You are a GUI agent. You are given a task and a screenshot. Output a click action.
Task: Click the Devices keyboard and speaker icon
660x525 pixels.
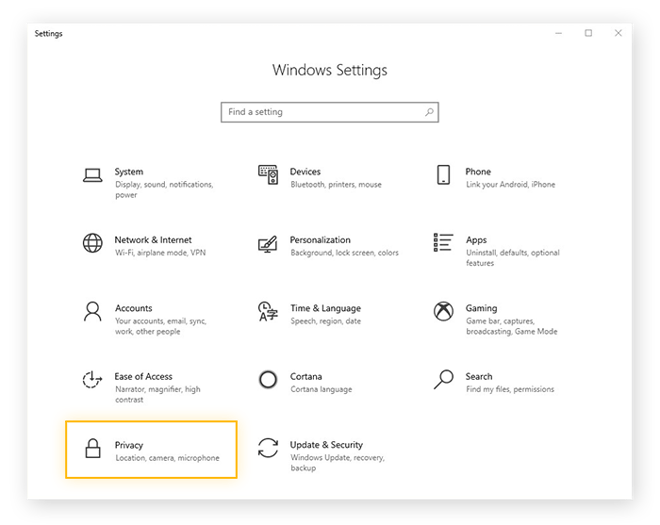coord(268,175)
